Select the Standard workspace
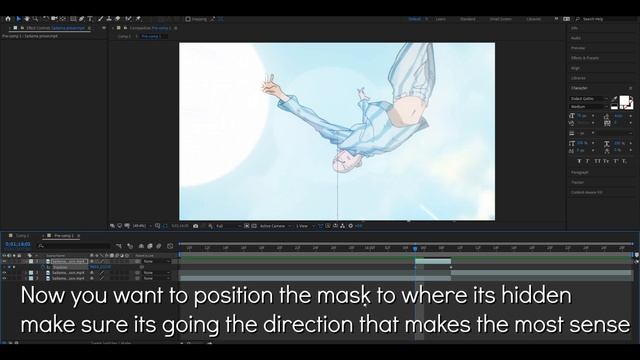The width and height of the screenshot is (640, 360). 468,19
